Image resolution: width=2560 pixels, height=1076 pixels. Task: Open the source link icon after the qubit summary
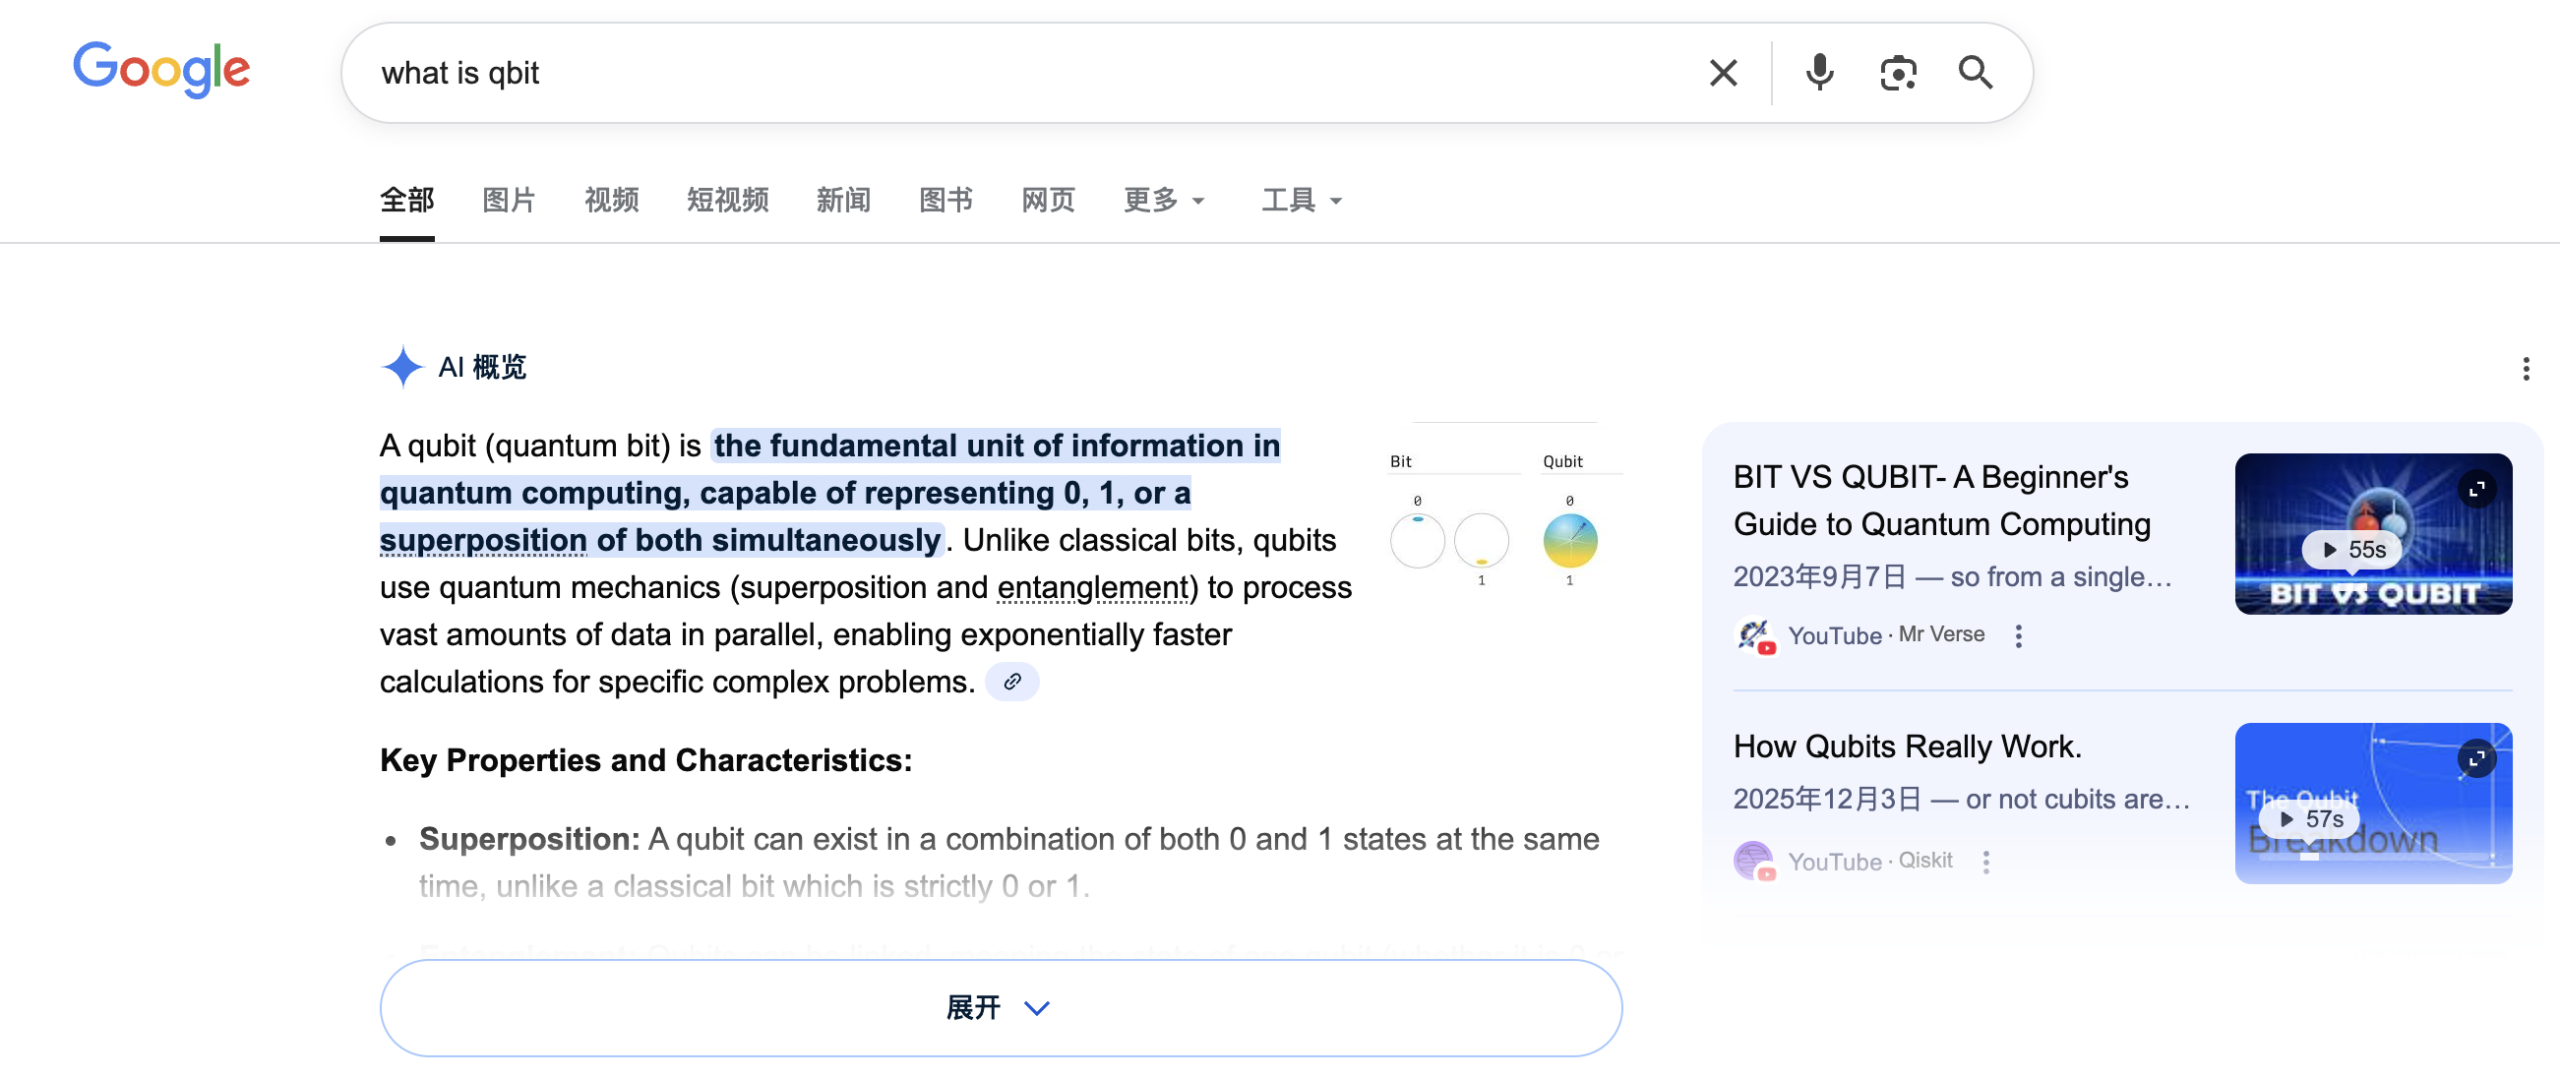[x=1013, y=681]
